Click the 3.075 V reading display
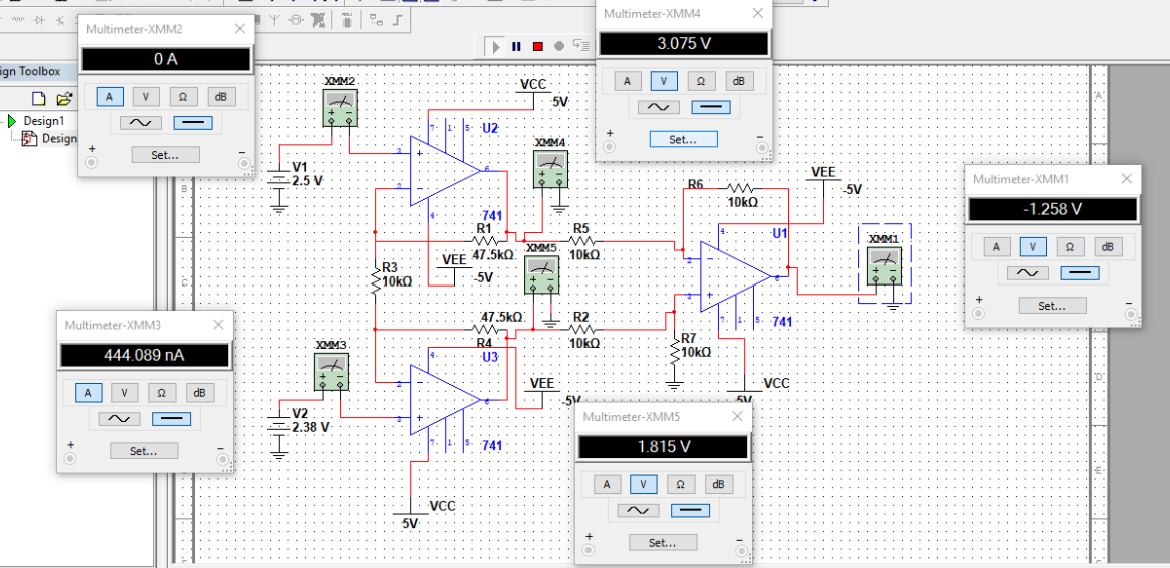The width and height of the screenshot is (1170, 568). pos(683,43)
